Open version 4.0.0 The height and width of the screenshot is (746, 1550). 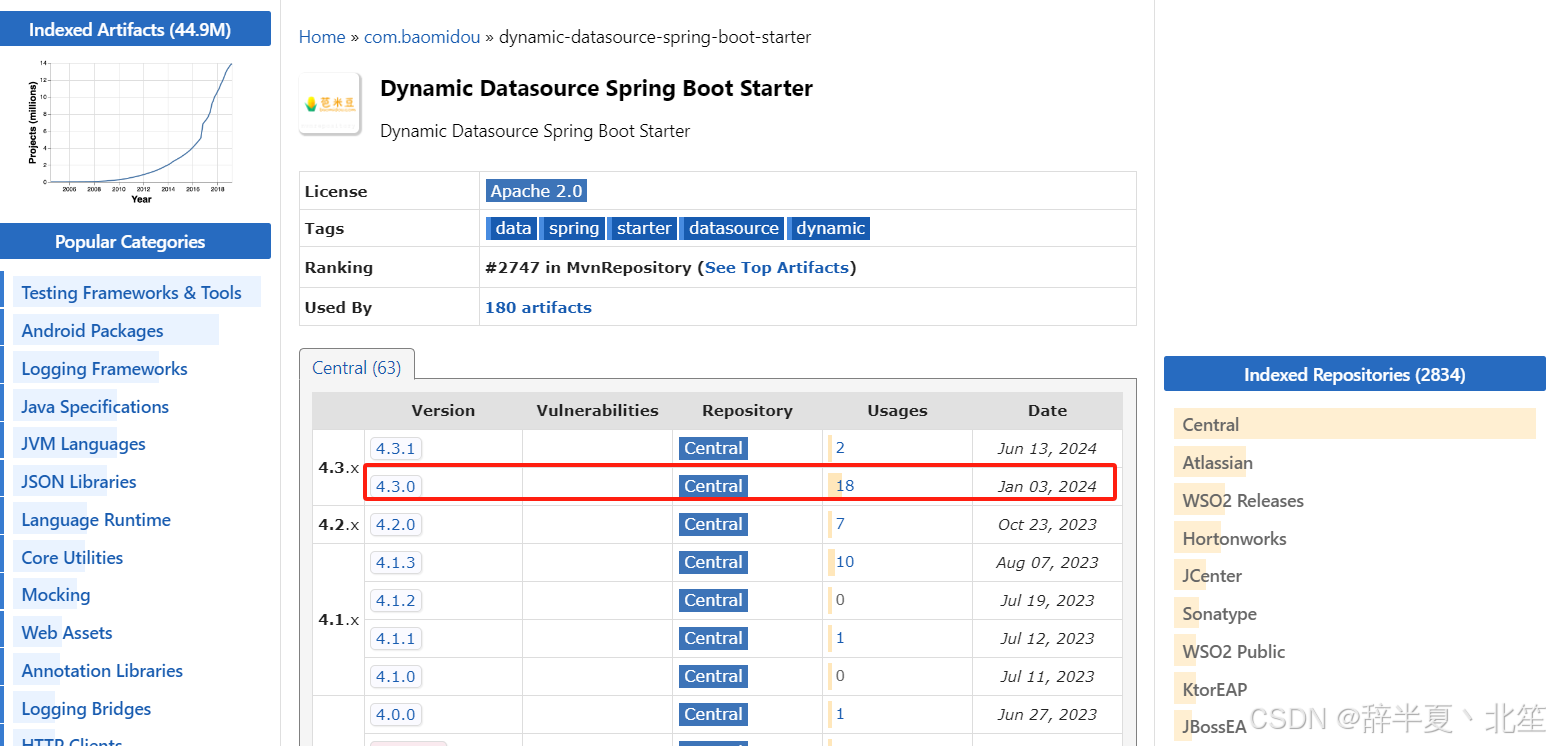(x=395, y=715)
